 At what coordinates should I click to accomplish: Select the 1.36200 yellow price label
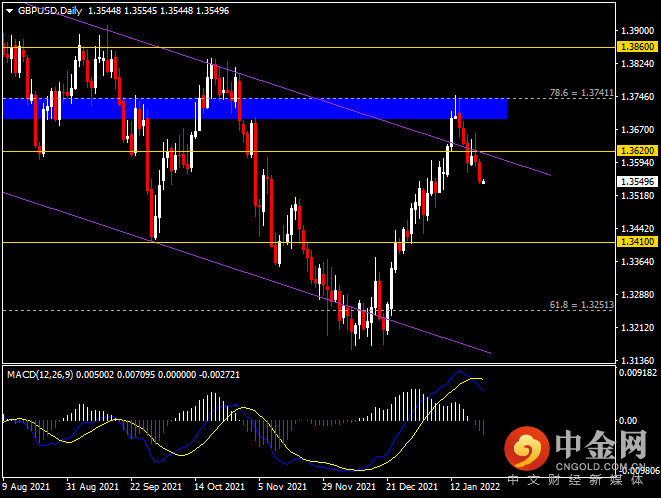637,151
